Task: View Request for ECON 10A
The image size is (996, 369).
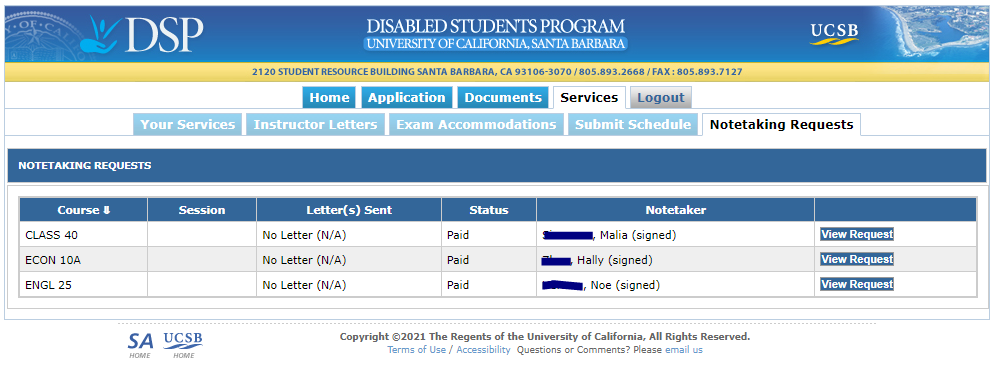Action: pos(857,259)
